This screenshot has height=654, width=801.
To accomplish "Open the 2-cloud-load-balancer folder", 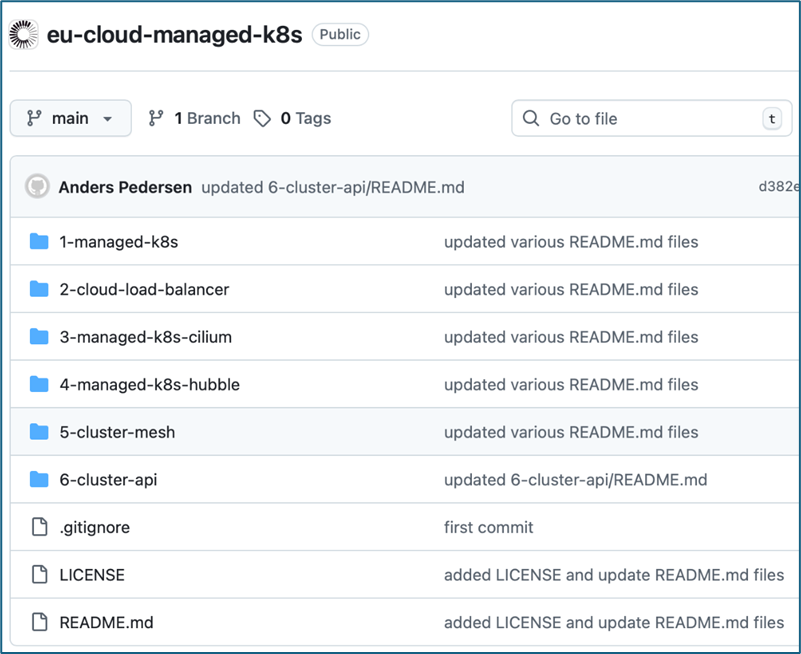I will click(x=144, y=289).
